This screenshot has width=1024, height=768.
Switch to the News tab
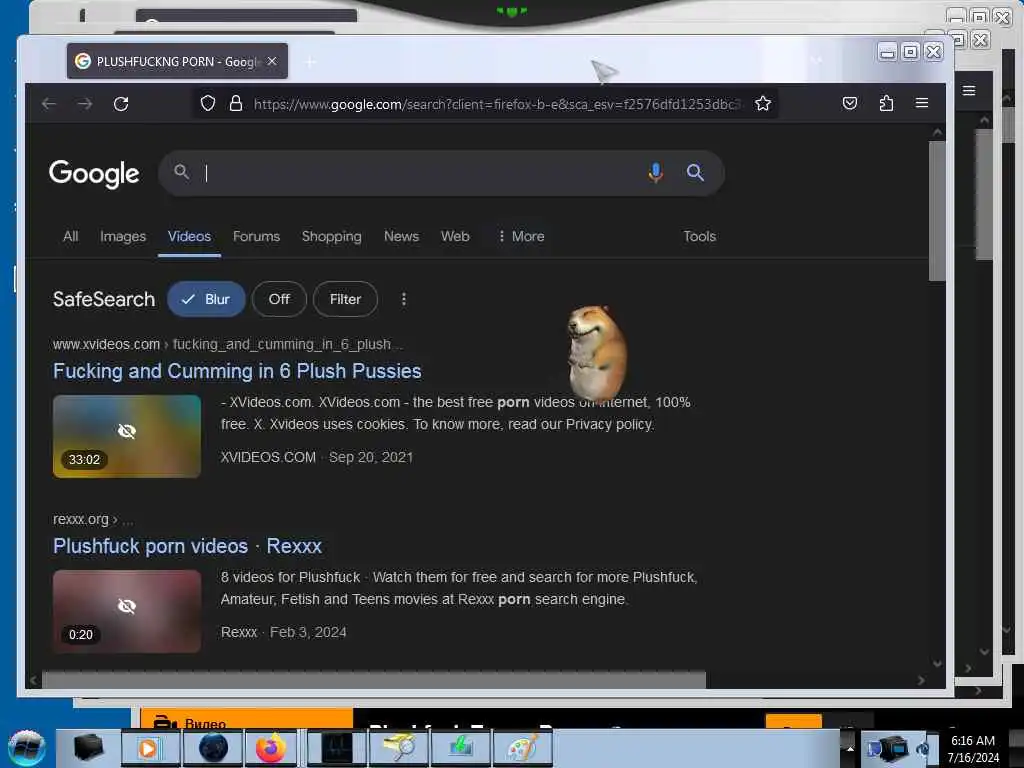(x=401, y=236)
